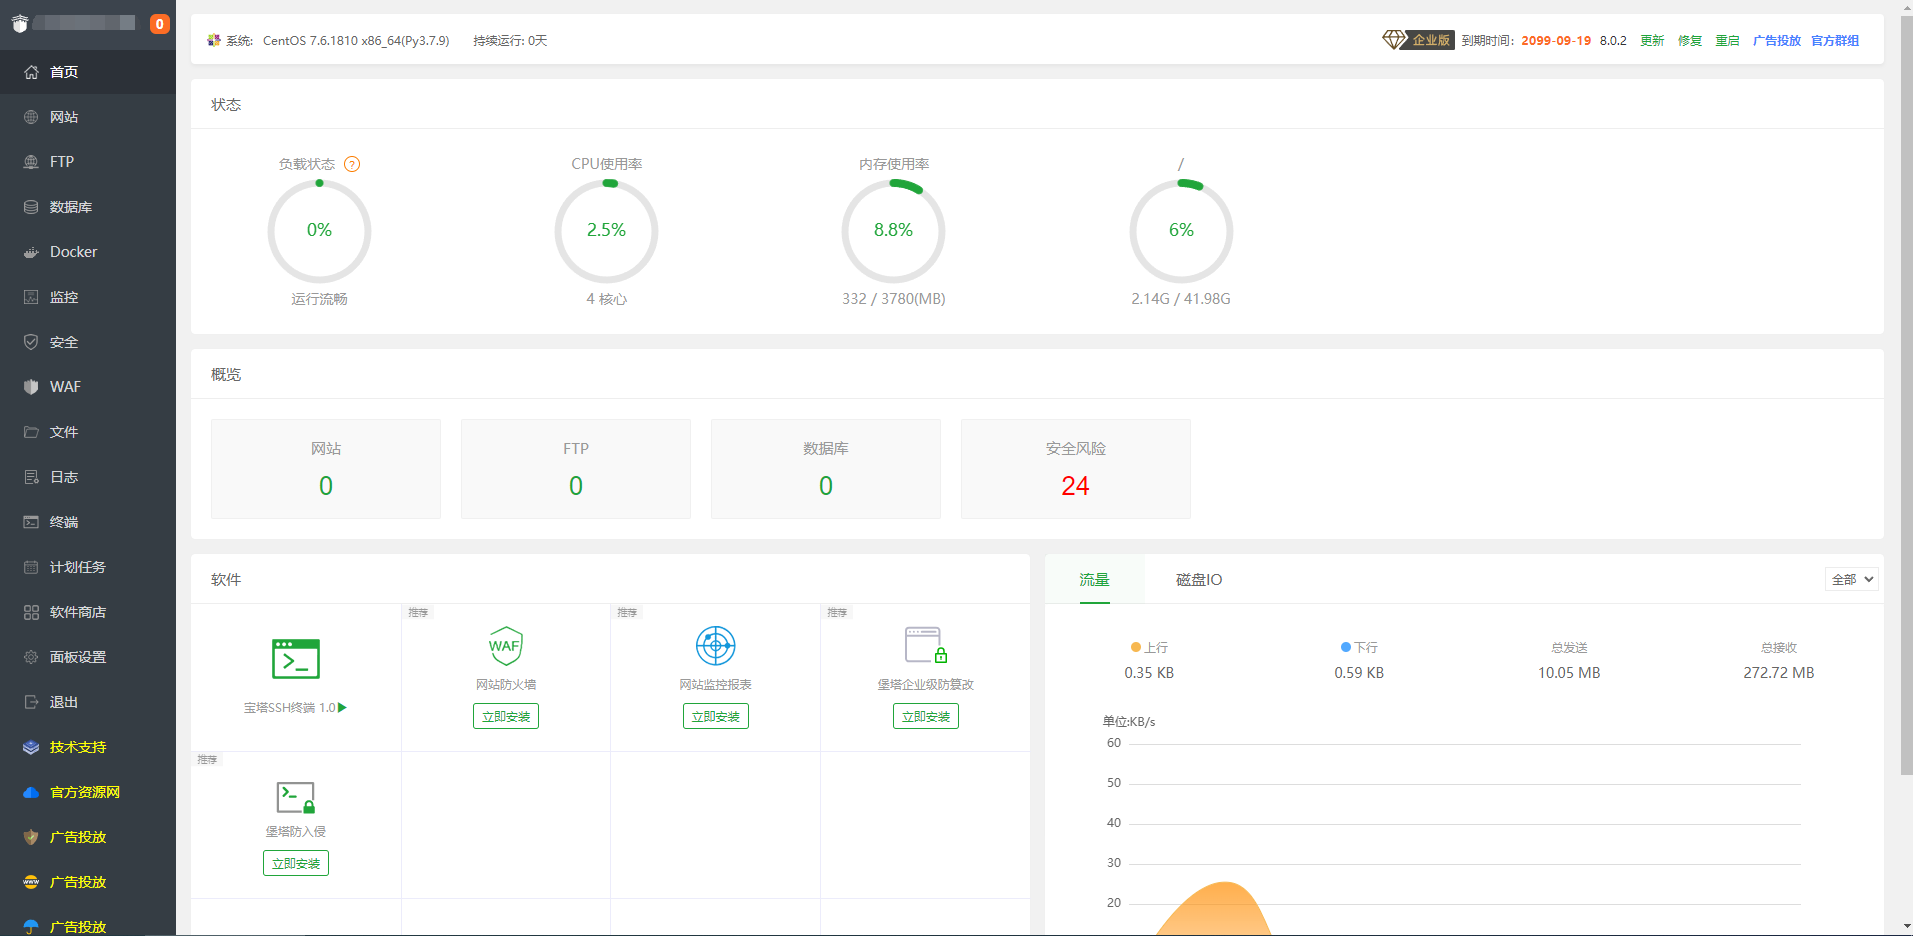
Task: Click the page vertical scrollbar
Action: pyautogui.click(x=1906, y=394)
